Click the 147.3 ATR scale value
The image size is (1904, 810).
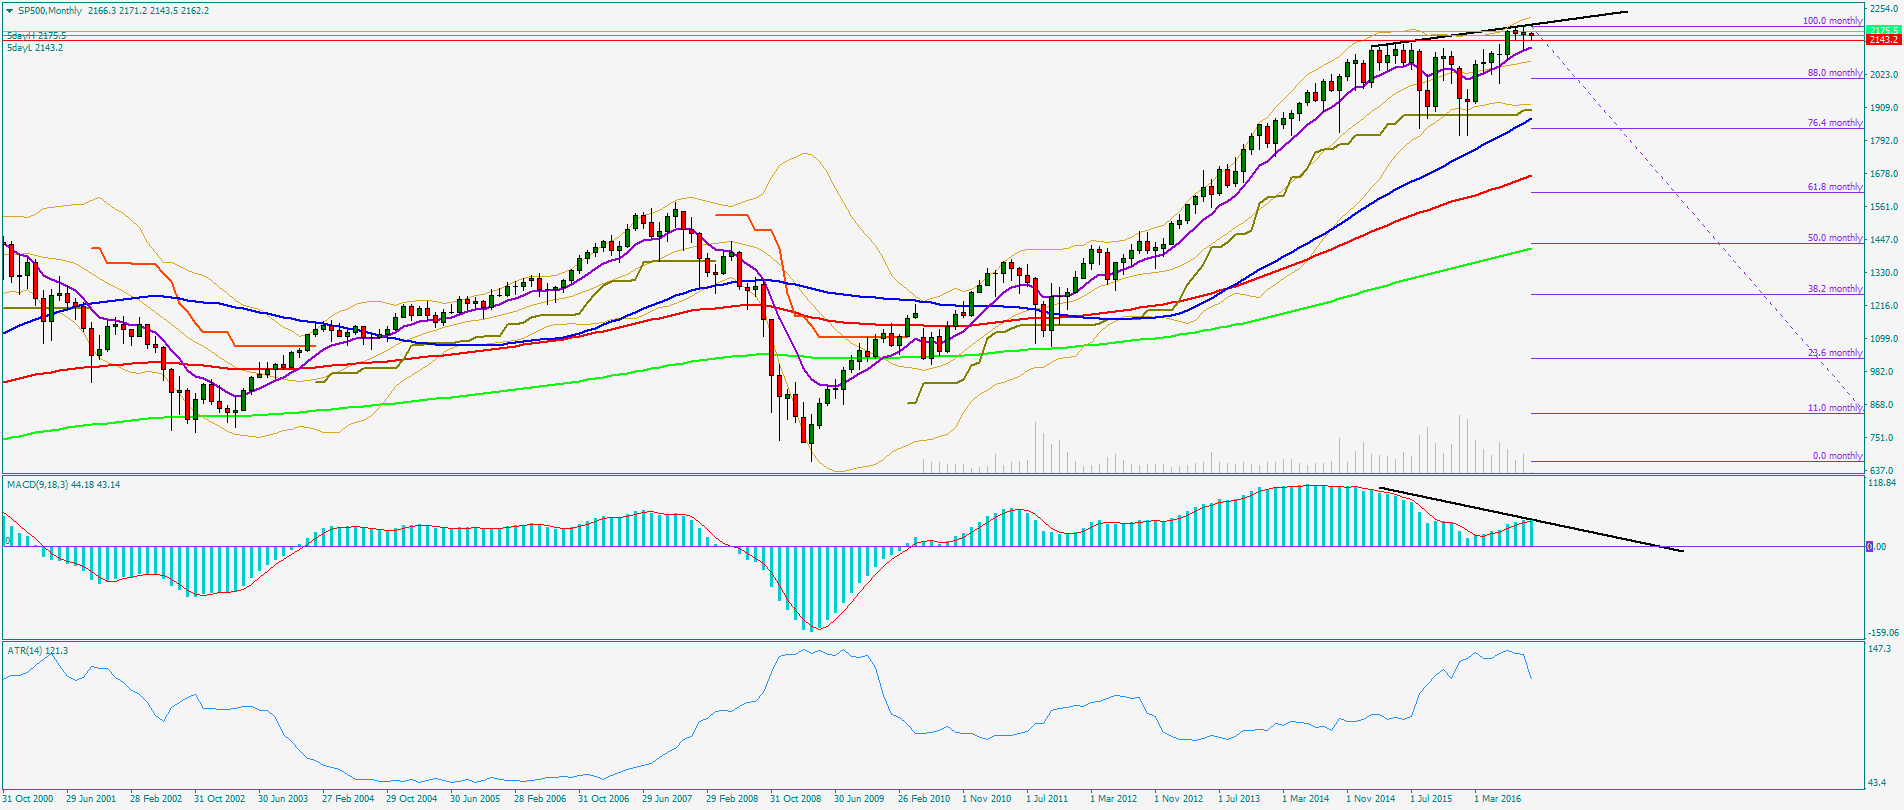click(x=1880, y=650)
